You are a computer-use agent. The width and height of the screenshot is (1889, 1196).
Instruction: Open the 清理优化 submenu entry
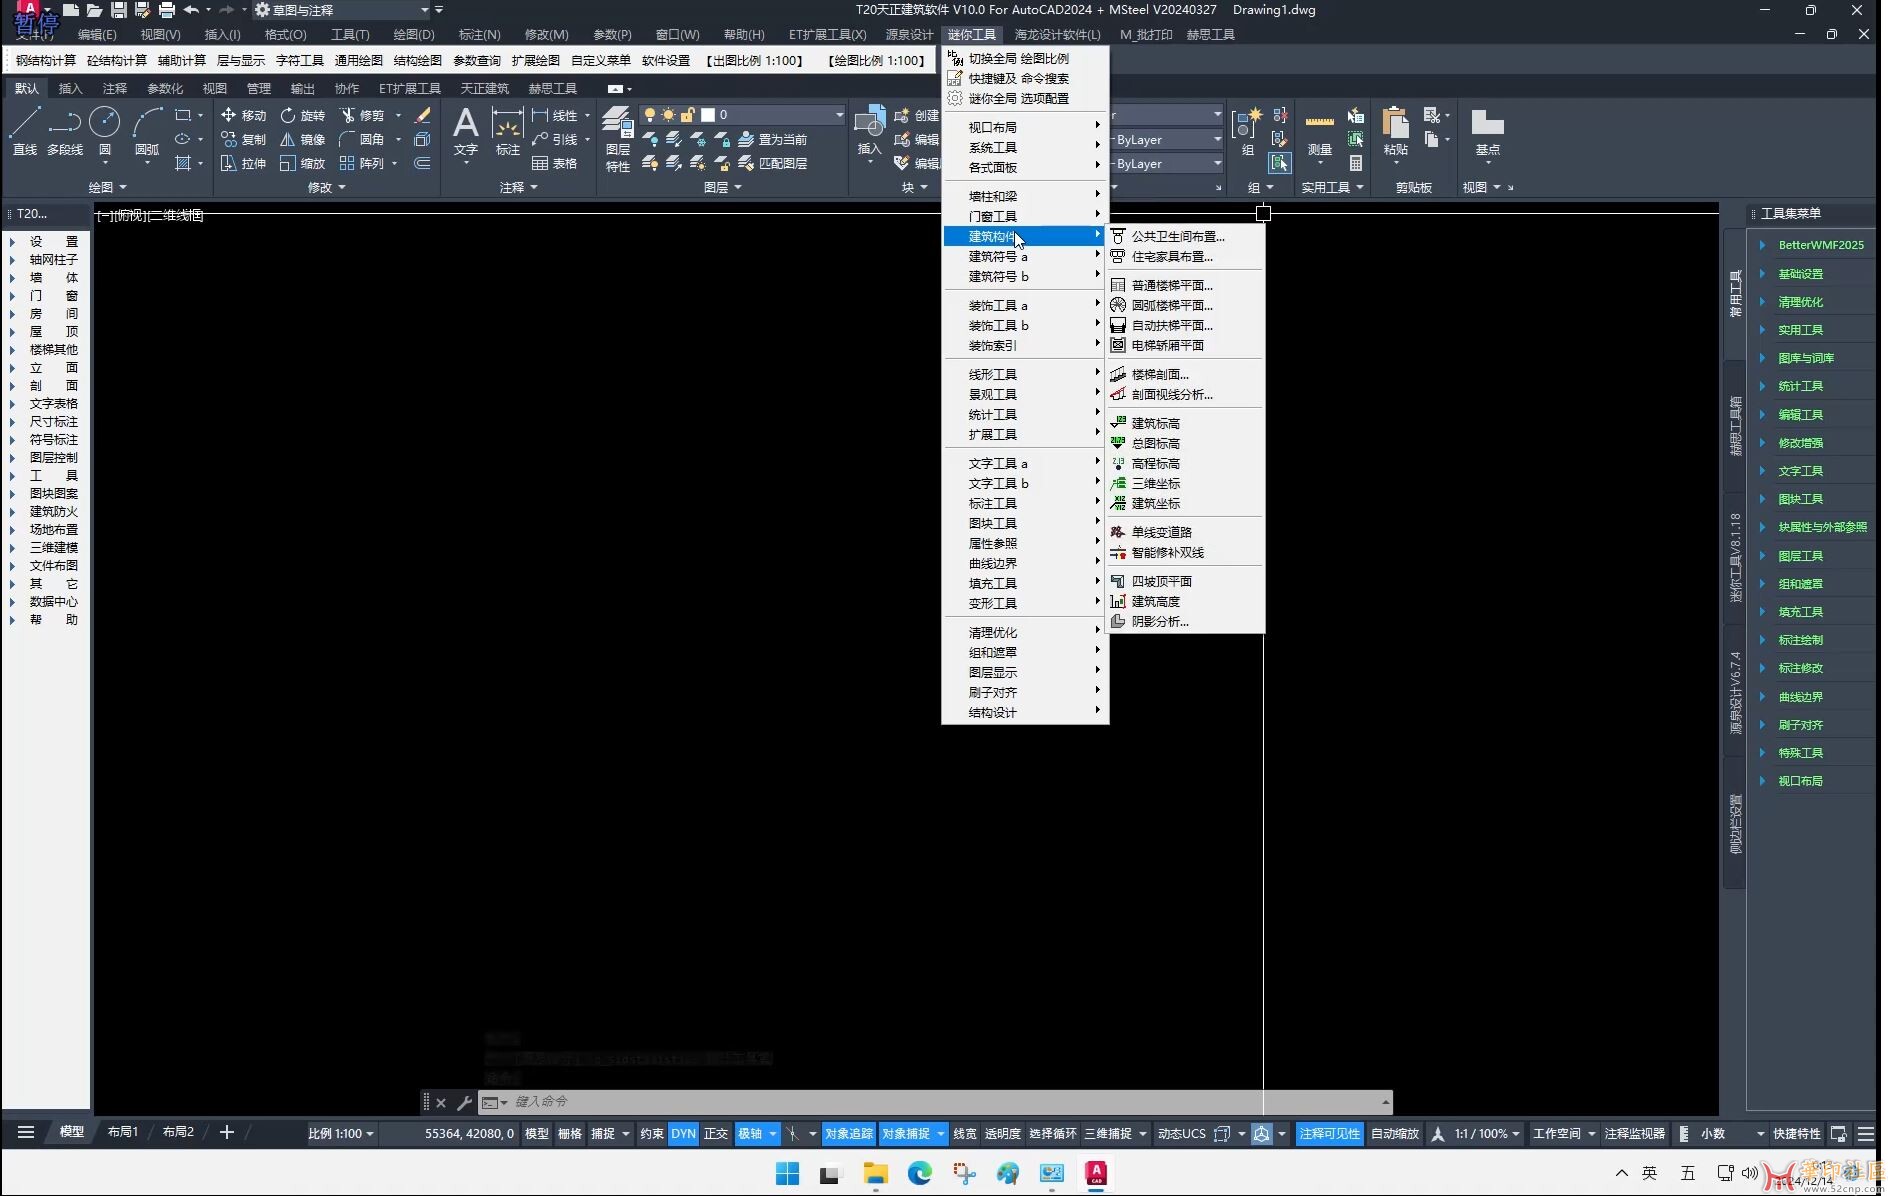pyautogui.click(x=1025, y=632)
